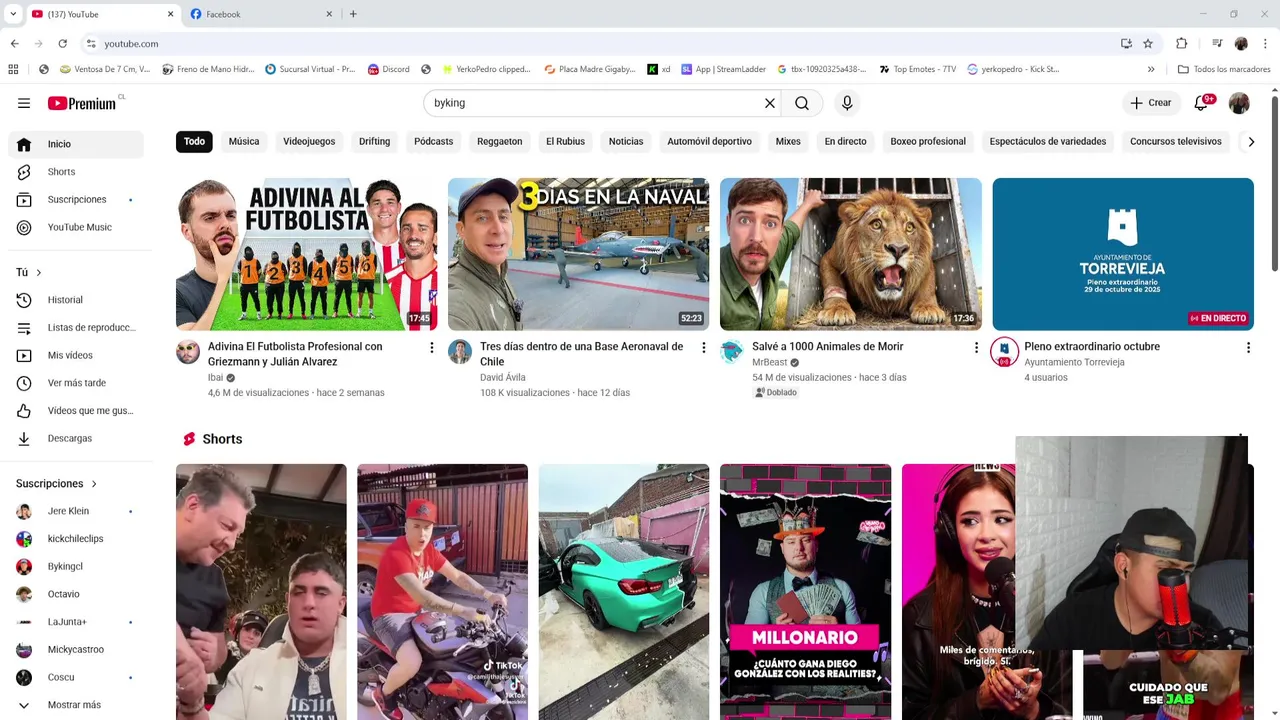
Task: Open the browser tab search dropdown
Action: point(13,14)
